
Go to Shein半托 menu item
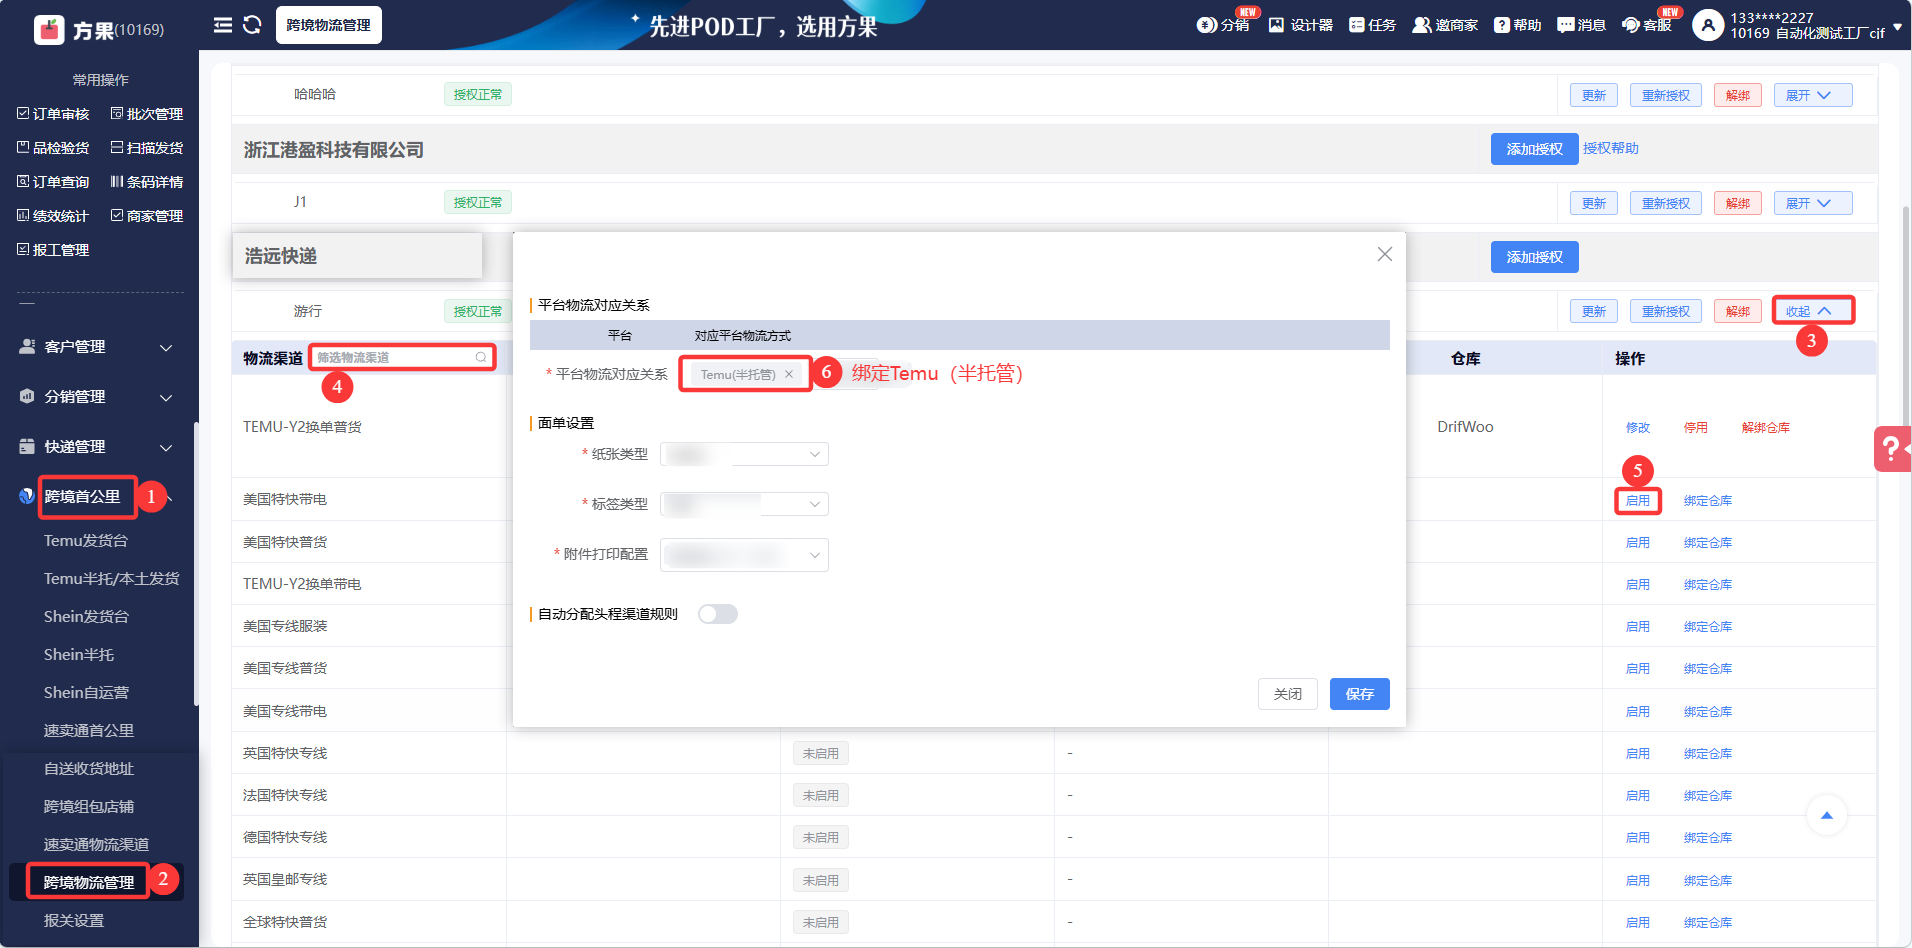tap(79, 655)
